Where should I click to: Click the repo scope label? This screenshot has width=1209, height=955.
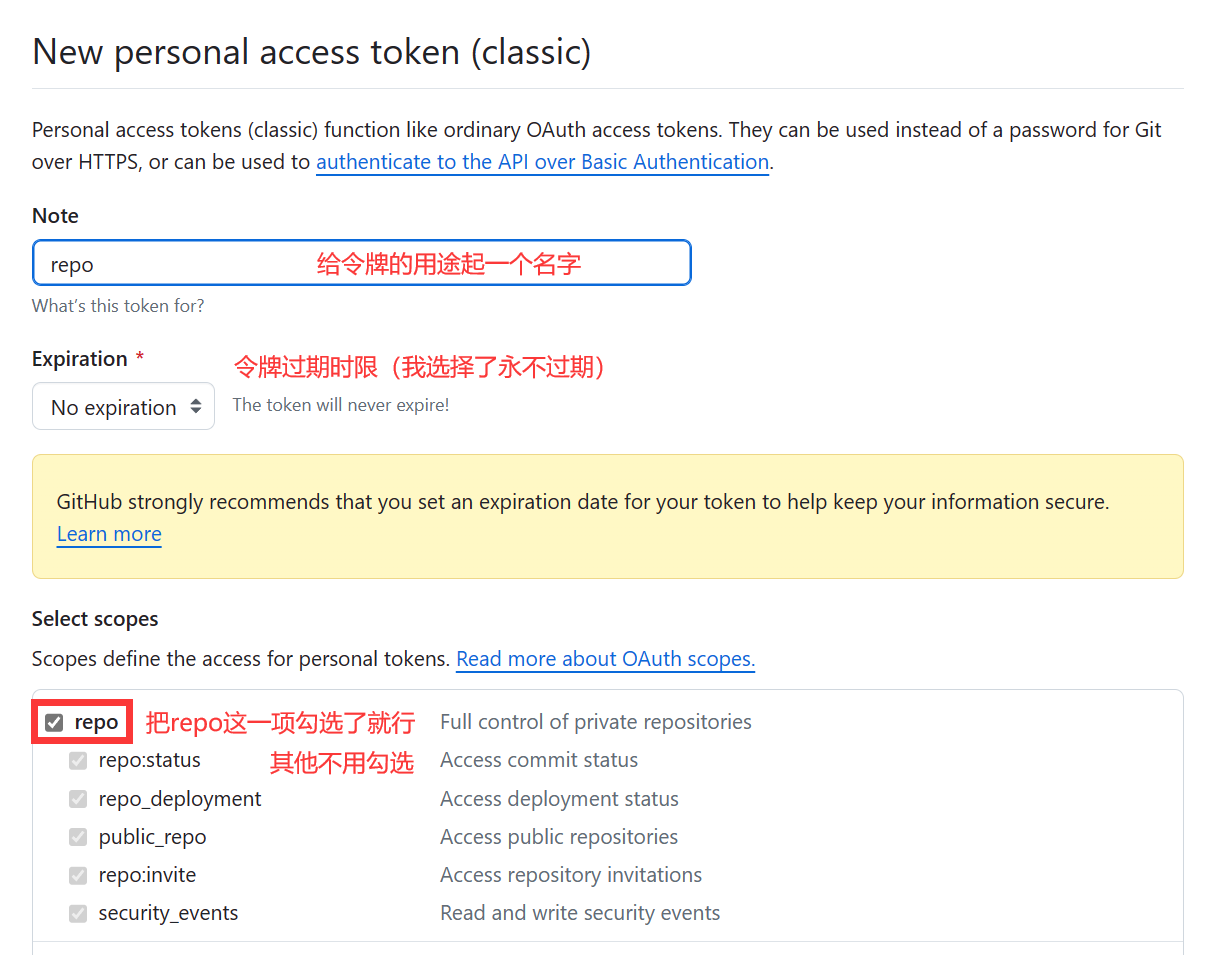(96, 722)
